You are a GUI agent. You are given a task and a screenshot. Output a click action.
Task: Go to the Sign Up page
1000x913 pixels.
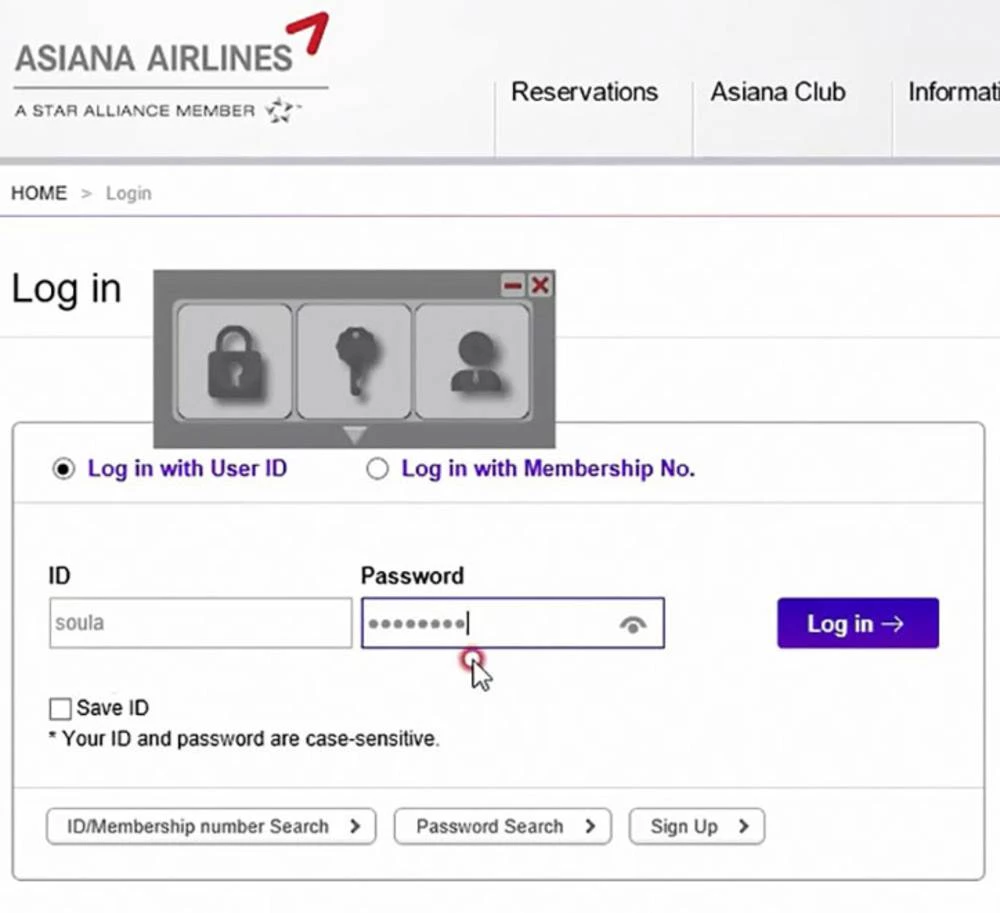[696, 827]
